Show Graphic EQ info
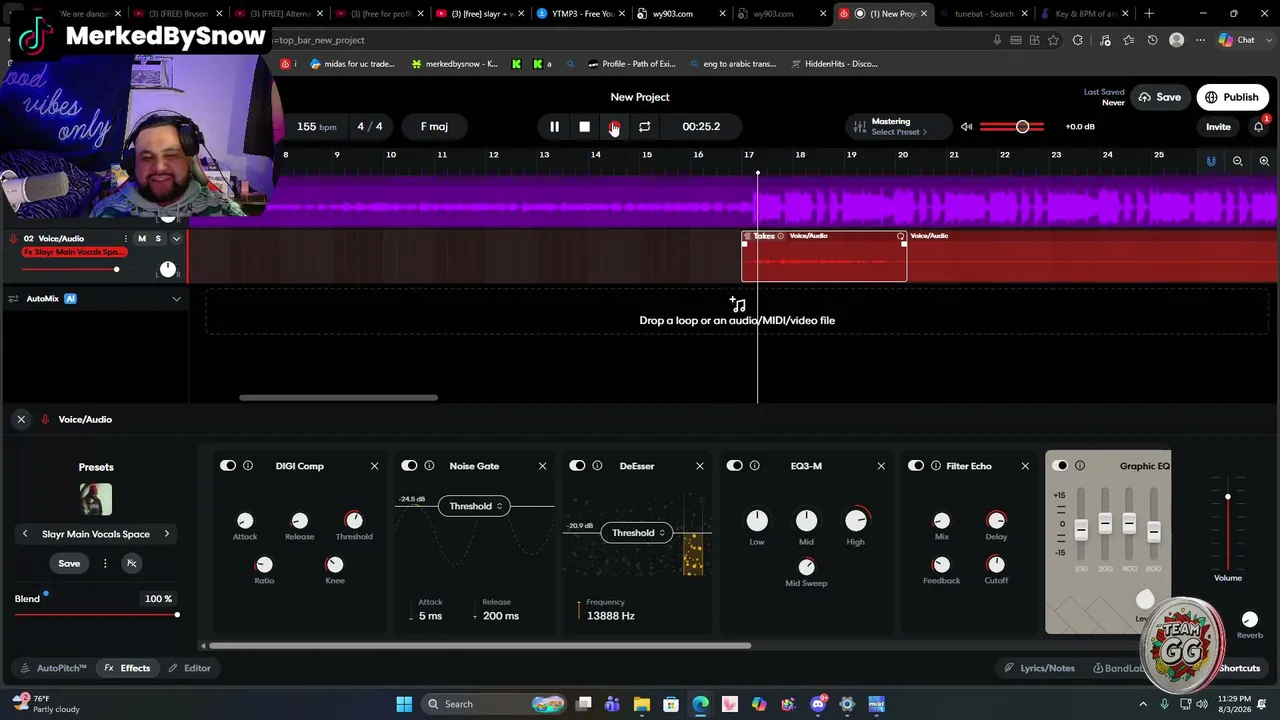 coord(1080,466)
